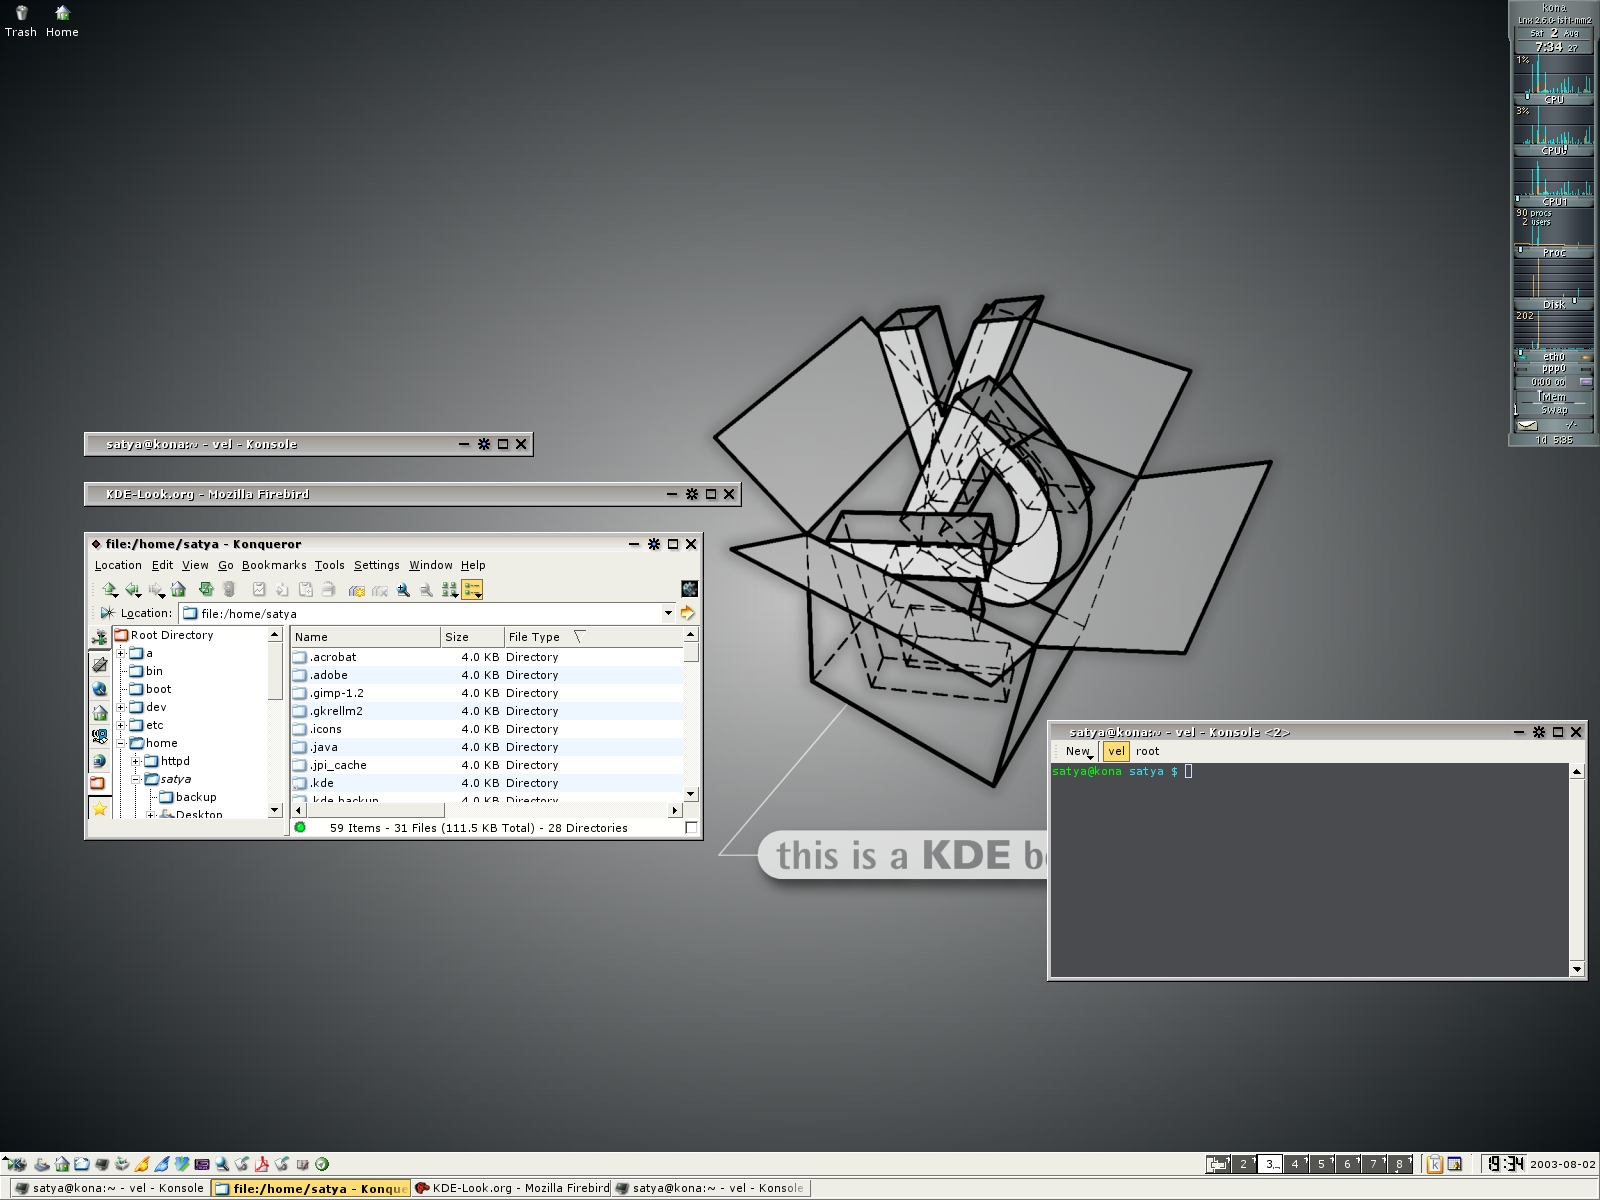Click the directory tree scroll down arrow

coord(275,809)
